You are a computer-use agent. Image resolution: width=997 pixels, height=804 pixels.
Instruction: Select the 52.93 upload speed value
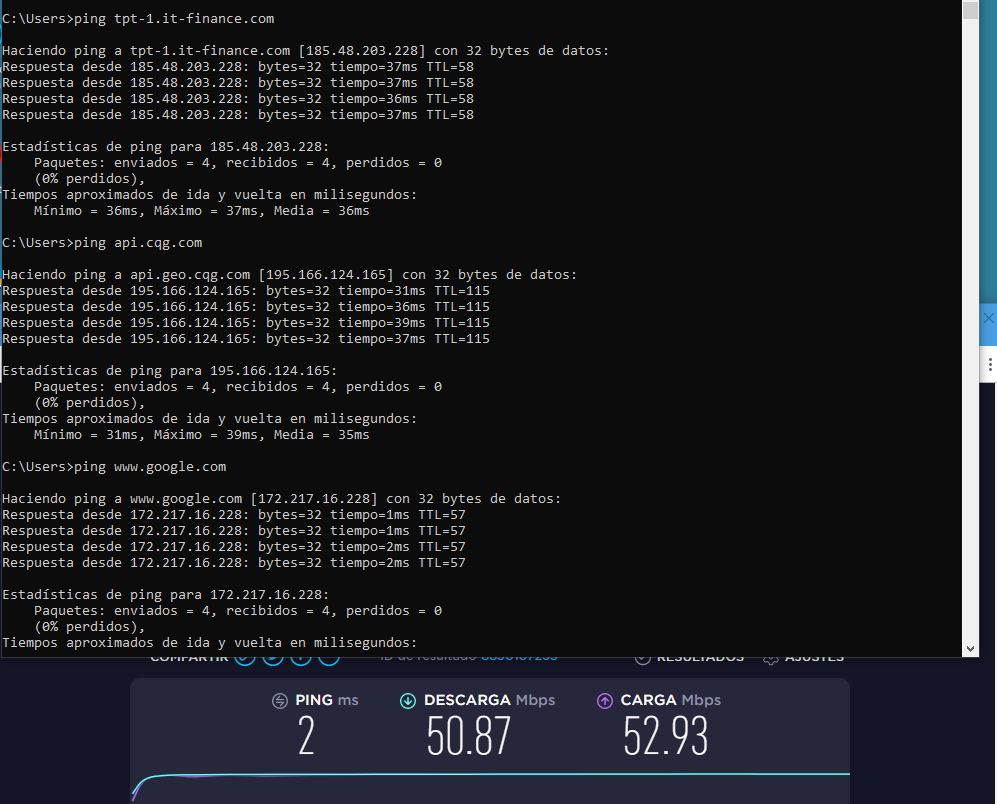pos(665,736)
